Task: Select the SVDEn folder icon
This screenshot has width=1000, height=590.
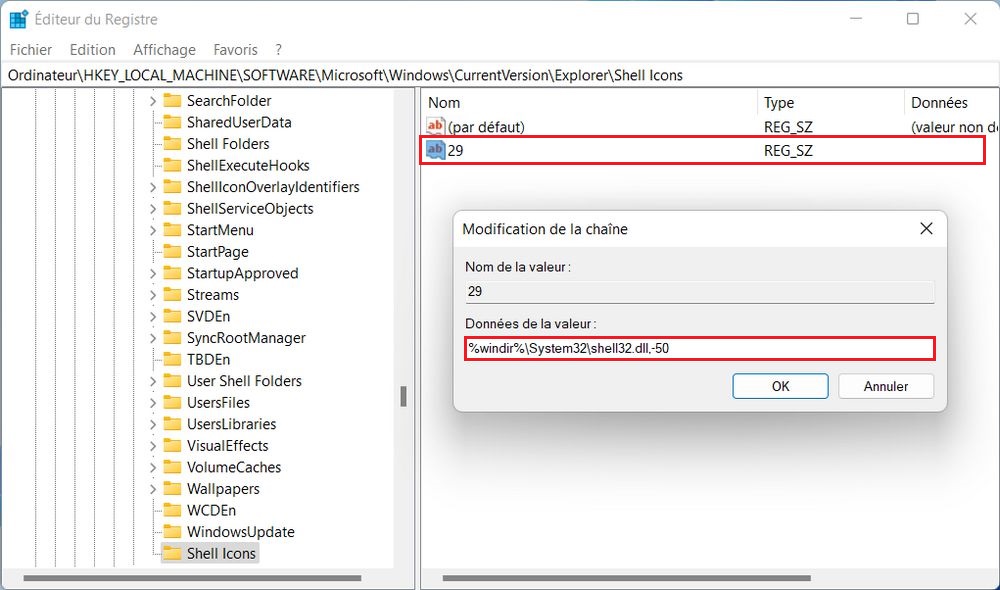Action: (x=172, y=316)
